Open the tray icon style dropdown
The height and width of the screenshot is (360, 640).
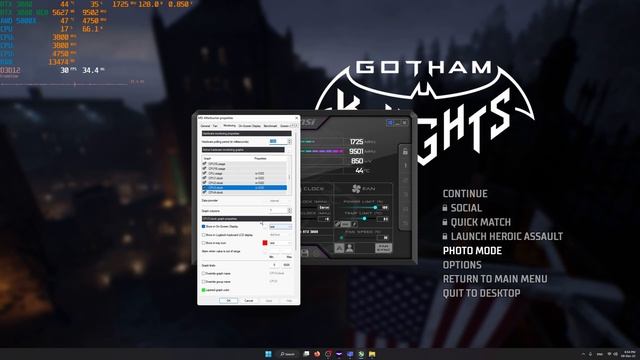280,243
